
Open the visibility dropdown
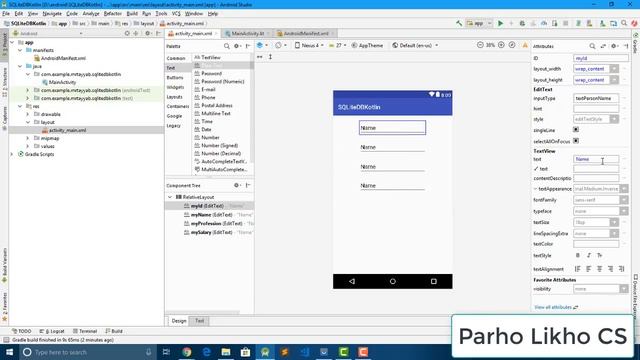pos(624,289)
